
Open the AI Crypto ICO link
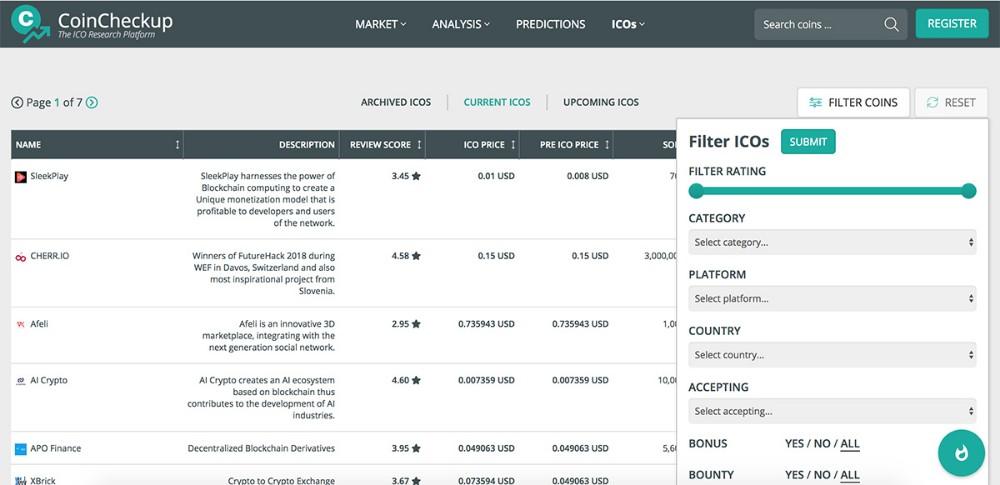48,380
